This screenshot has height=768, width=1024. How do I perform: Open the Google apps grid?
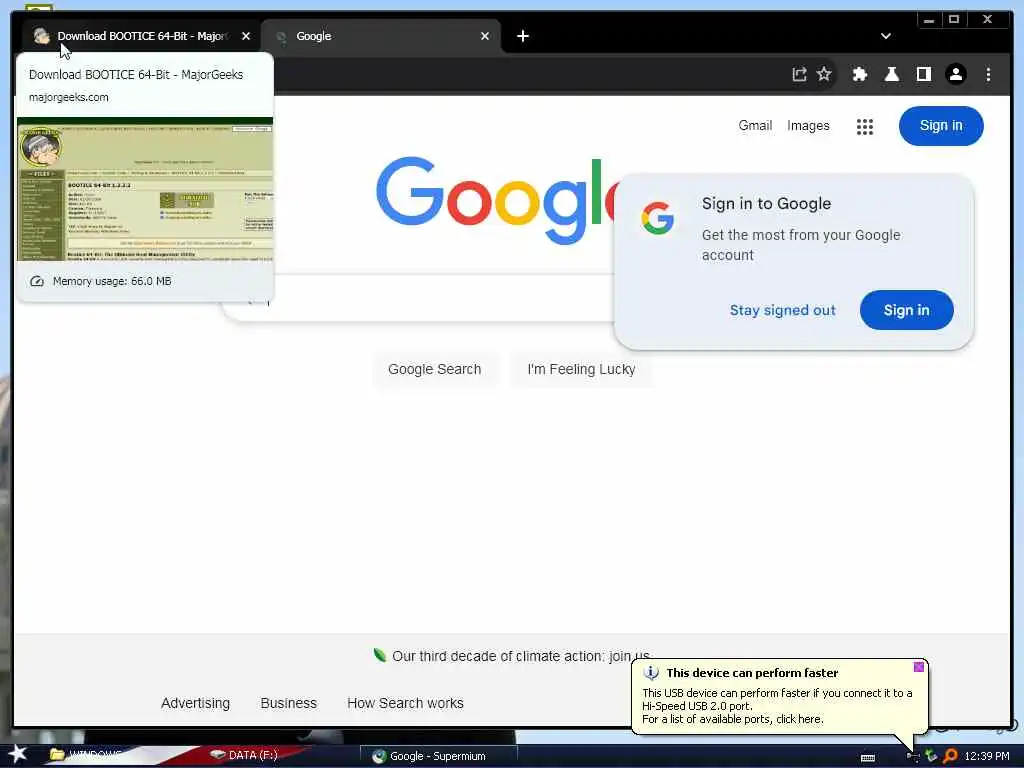pyautogui.click(x=865, y=126)
